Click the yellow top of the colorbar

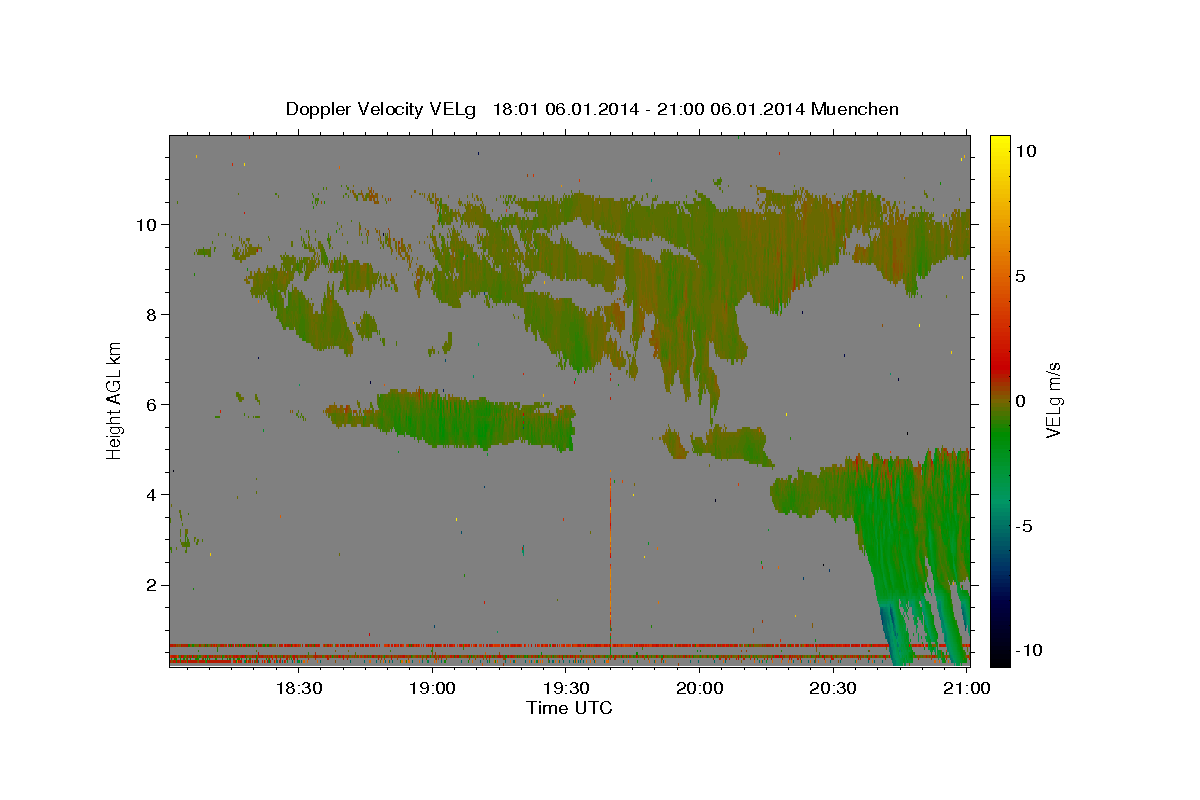pyautogui.click(x=999, y=143)
